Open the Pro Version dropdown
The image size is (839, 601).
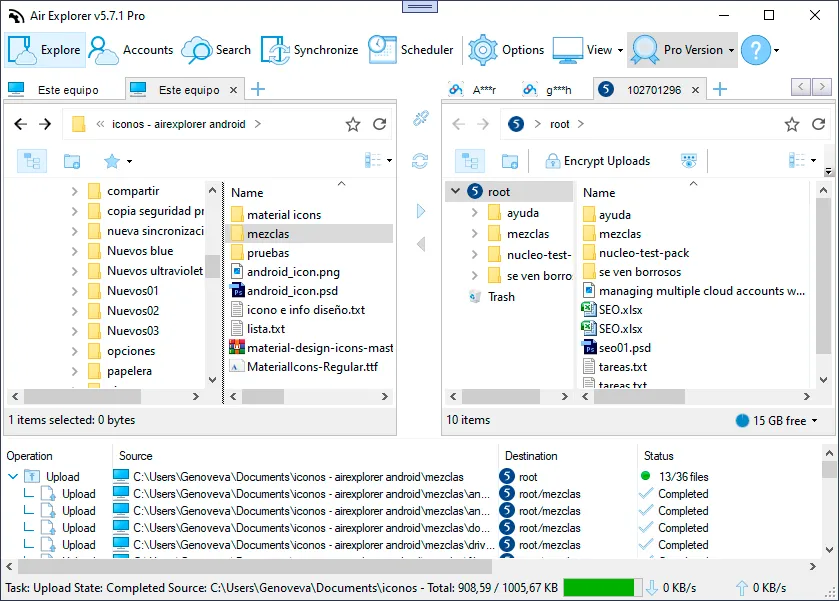(x=682, y=50)
